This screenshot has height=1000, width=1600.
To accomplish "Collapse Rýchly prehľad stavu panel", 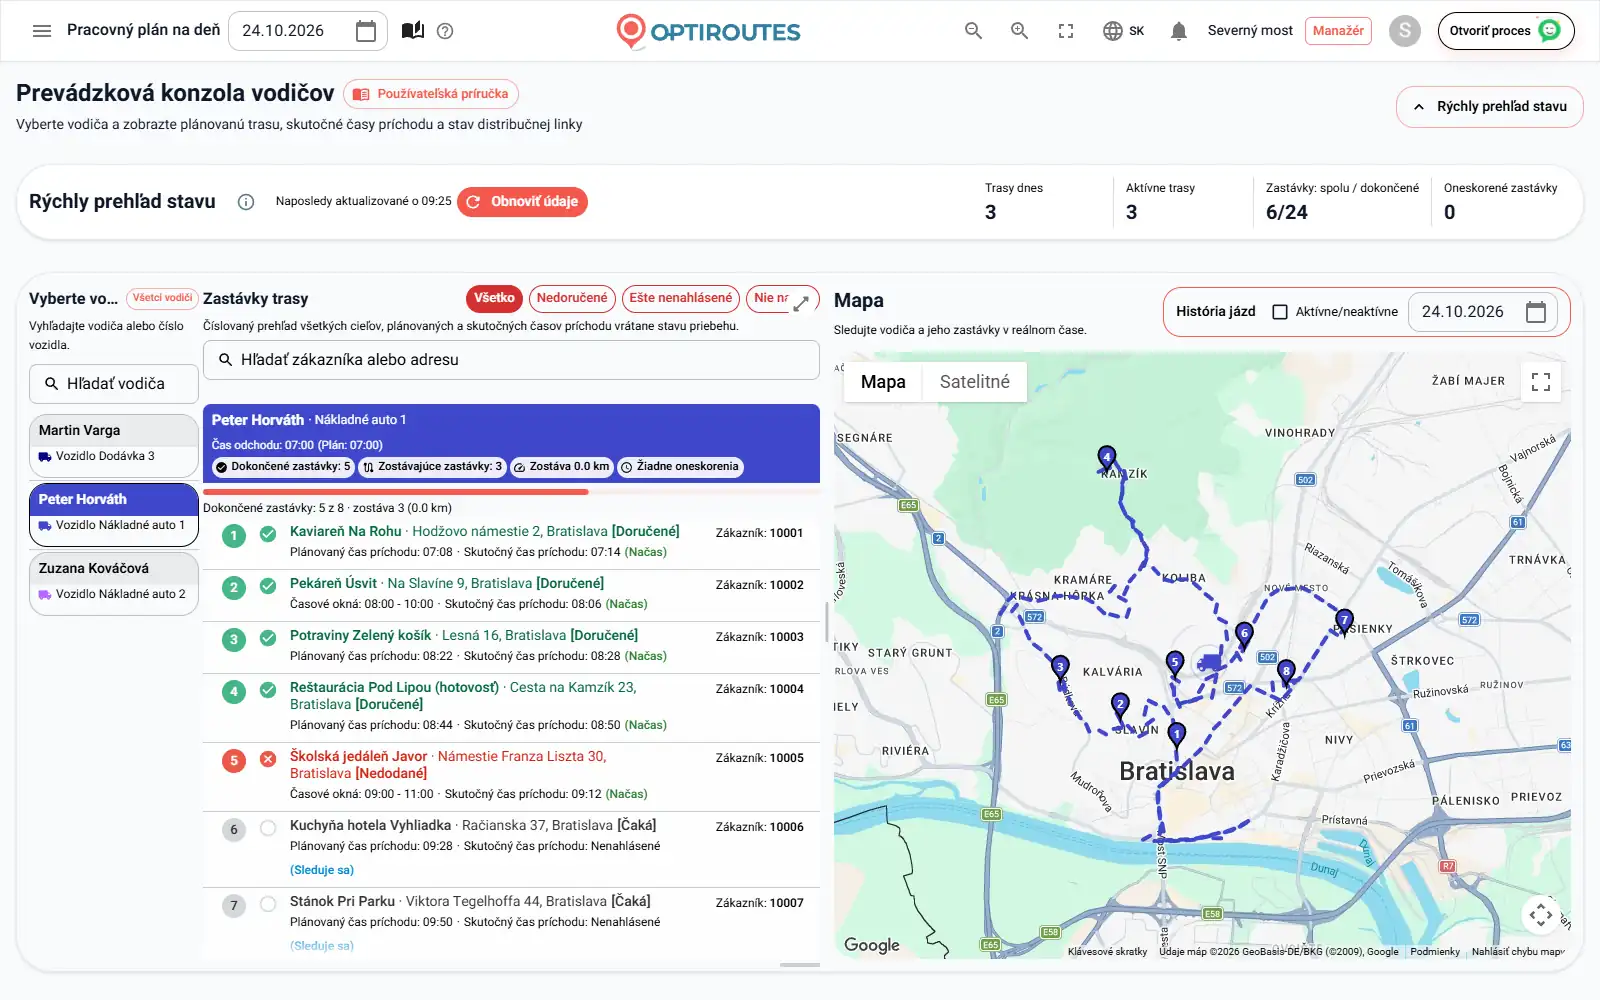I will coord(1489,107).
